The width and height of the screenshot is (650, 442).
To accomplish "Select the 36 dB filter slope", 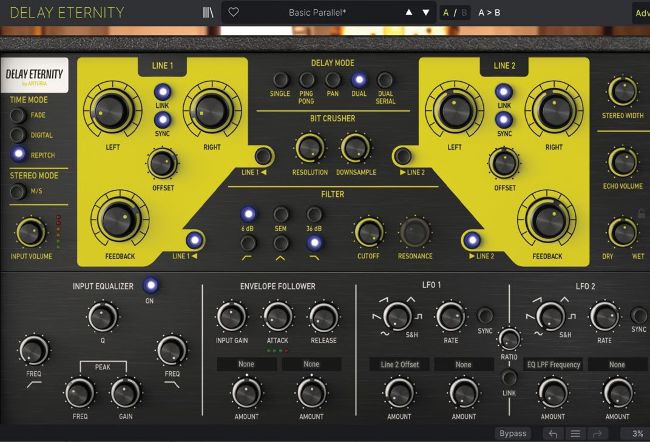I will (x=314, y=214).
